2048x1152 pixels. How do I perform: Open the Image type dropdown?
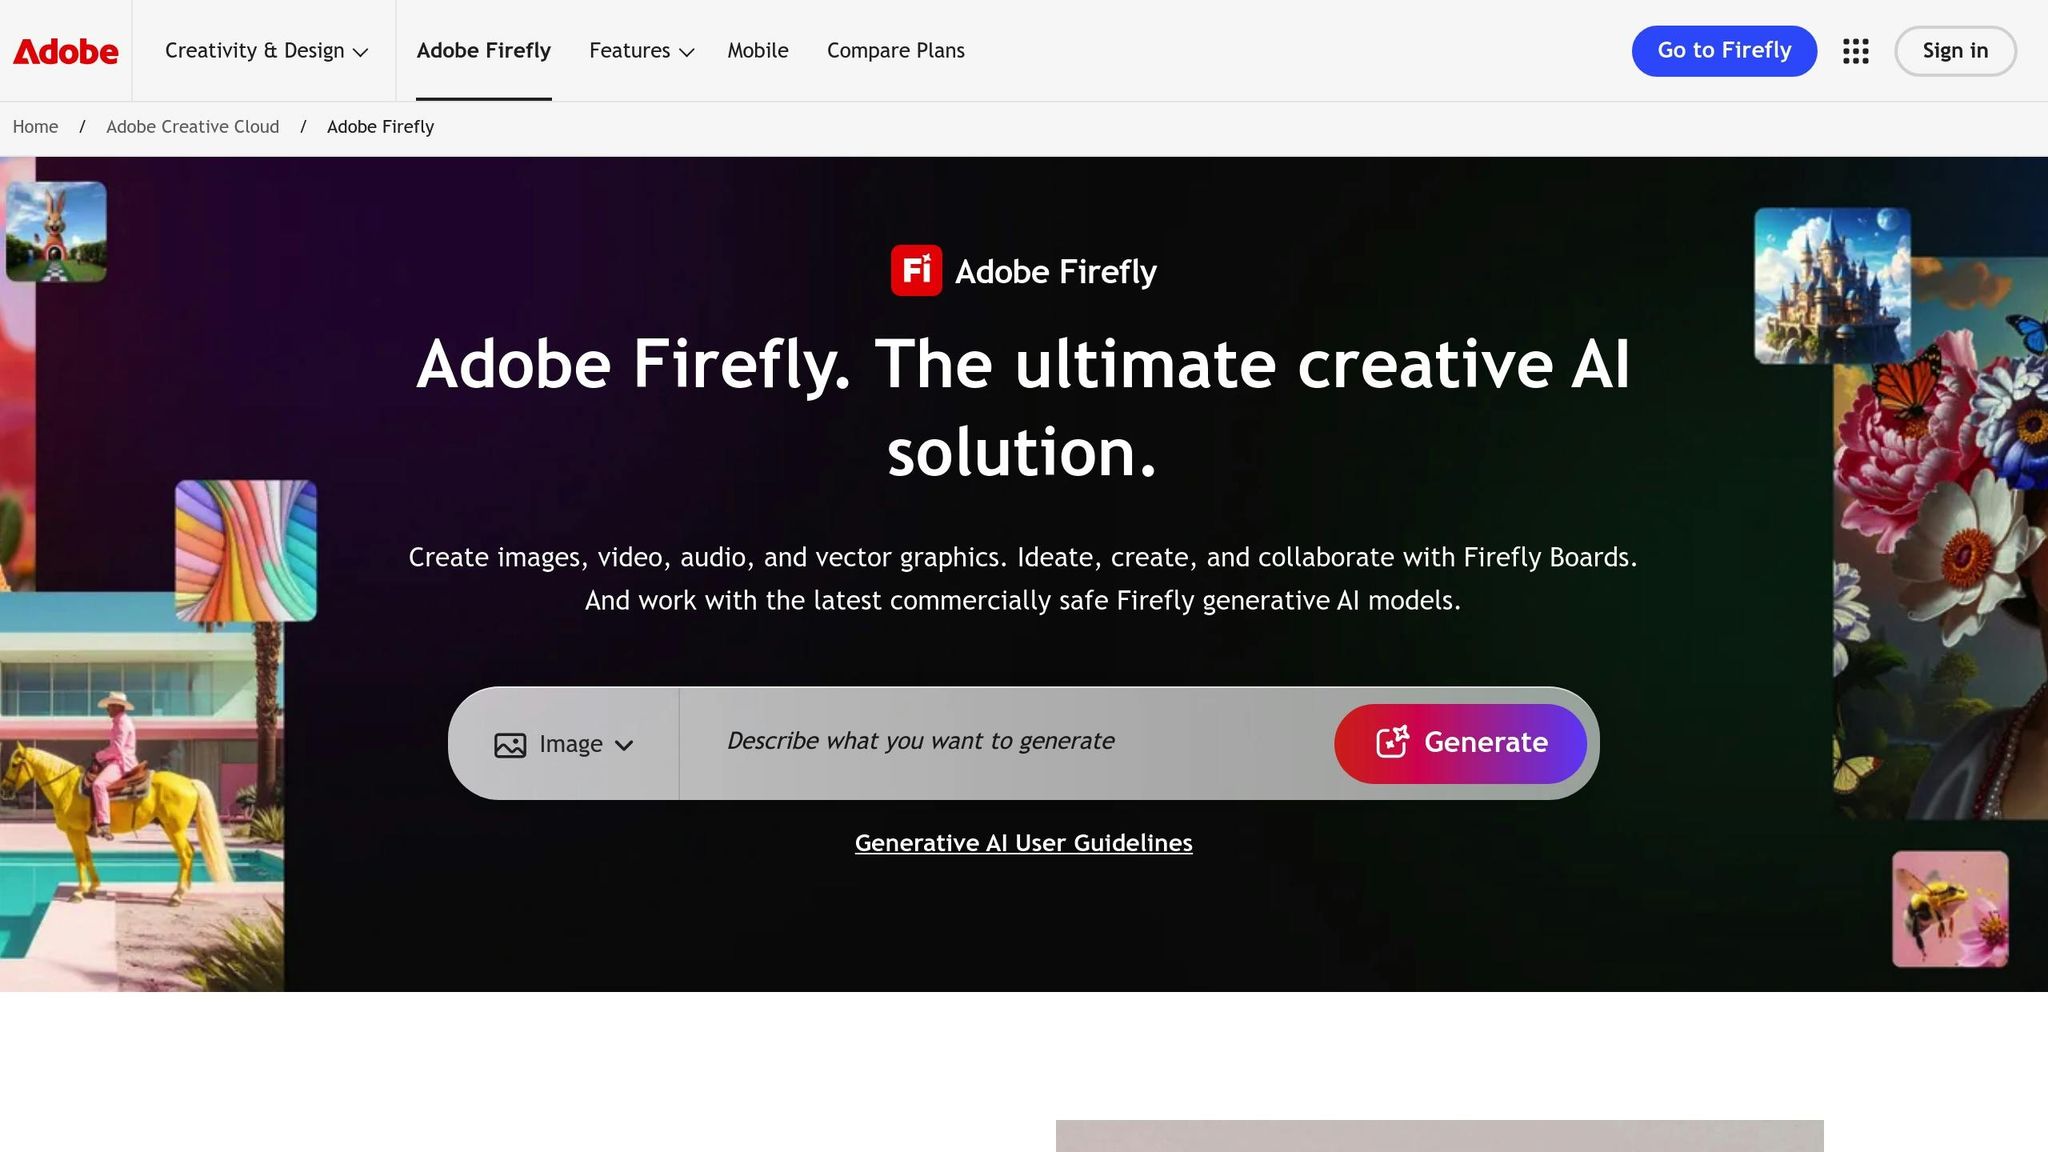(565, 744)
